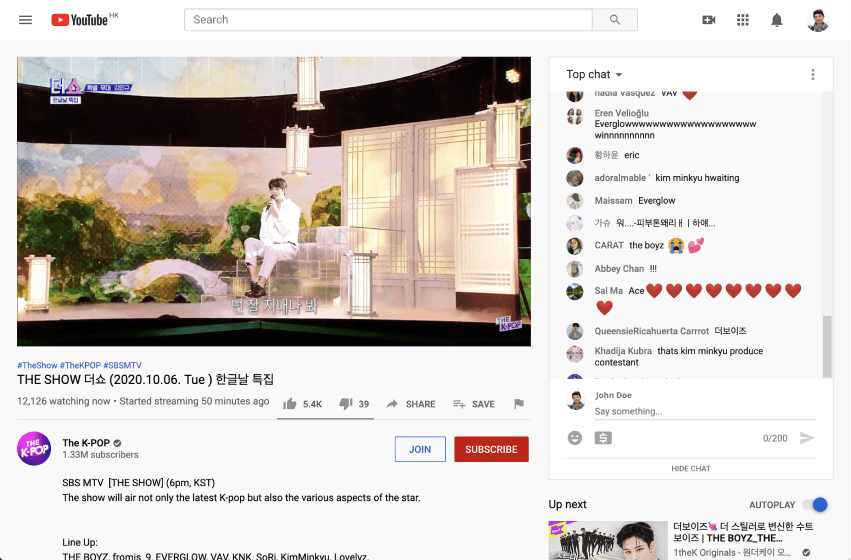Screen dimensions: 851x560
Task: Click the SHARE label
Action: coord(421,404)
